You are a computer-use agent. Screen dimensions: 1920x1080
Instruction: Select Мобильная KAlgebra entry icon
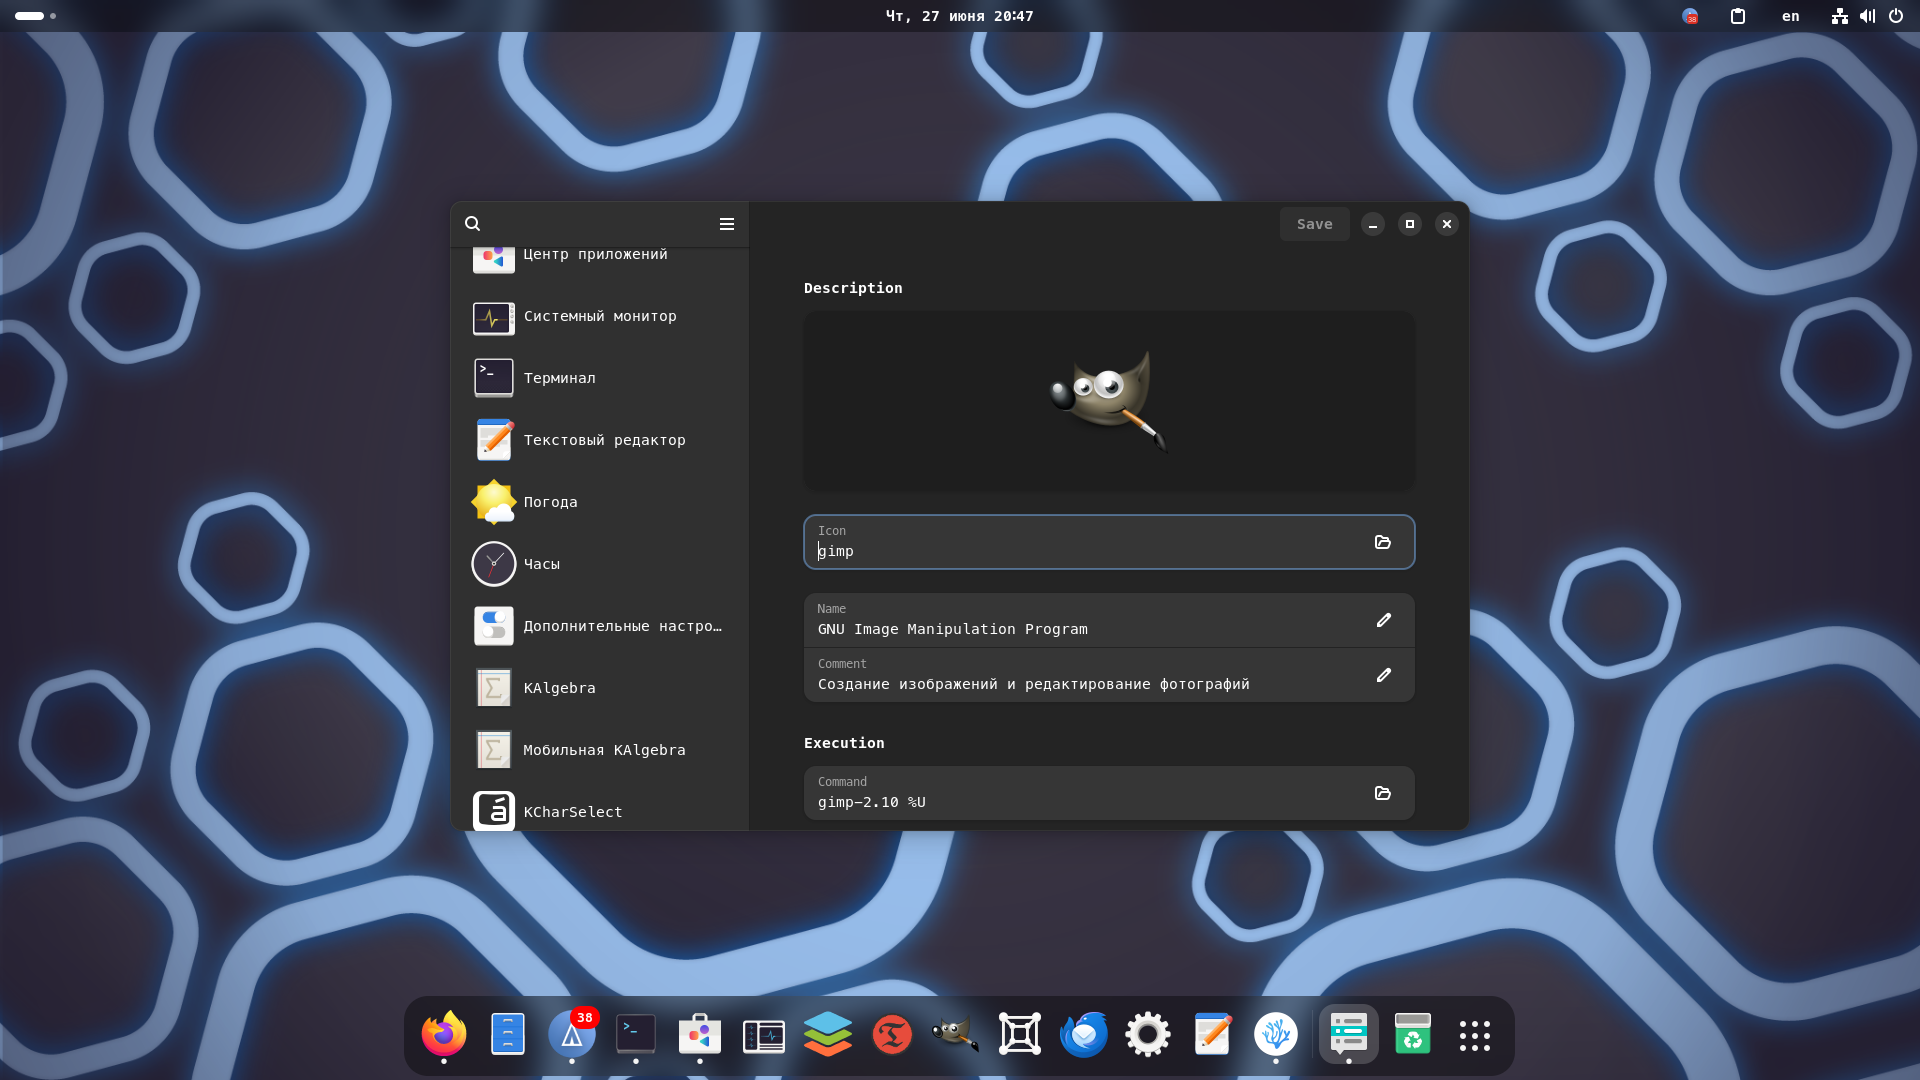point(493,751)
